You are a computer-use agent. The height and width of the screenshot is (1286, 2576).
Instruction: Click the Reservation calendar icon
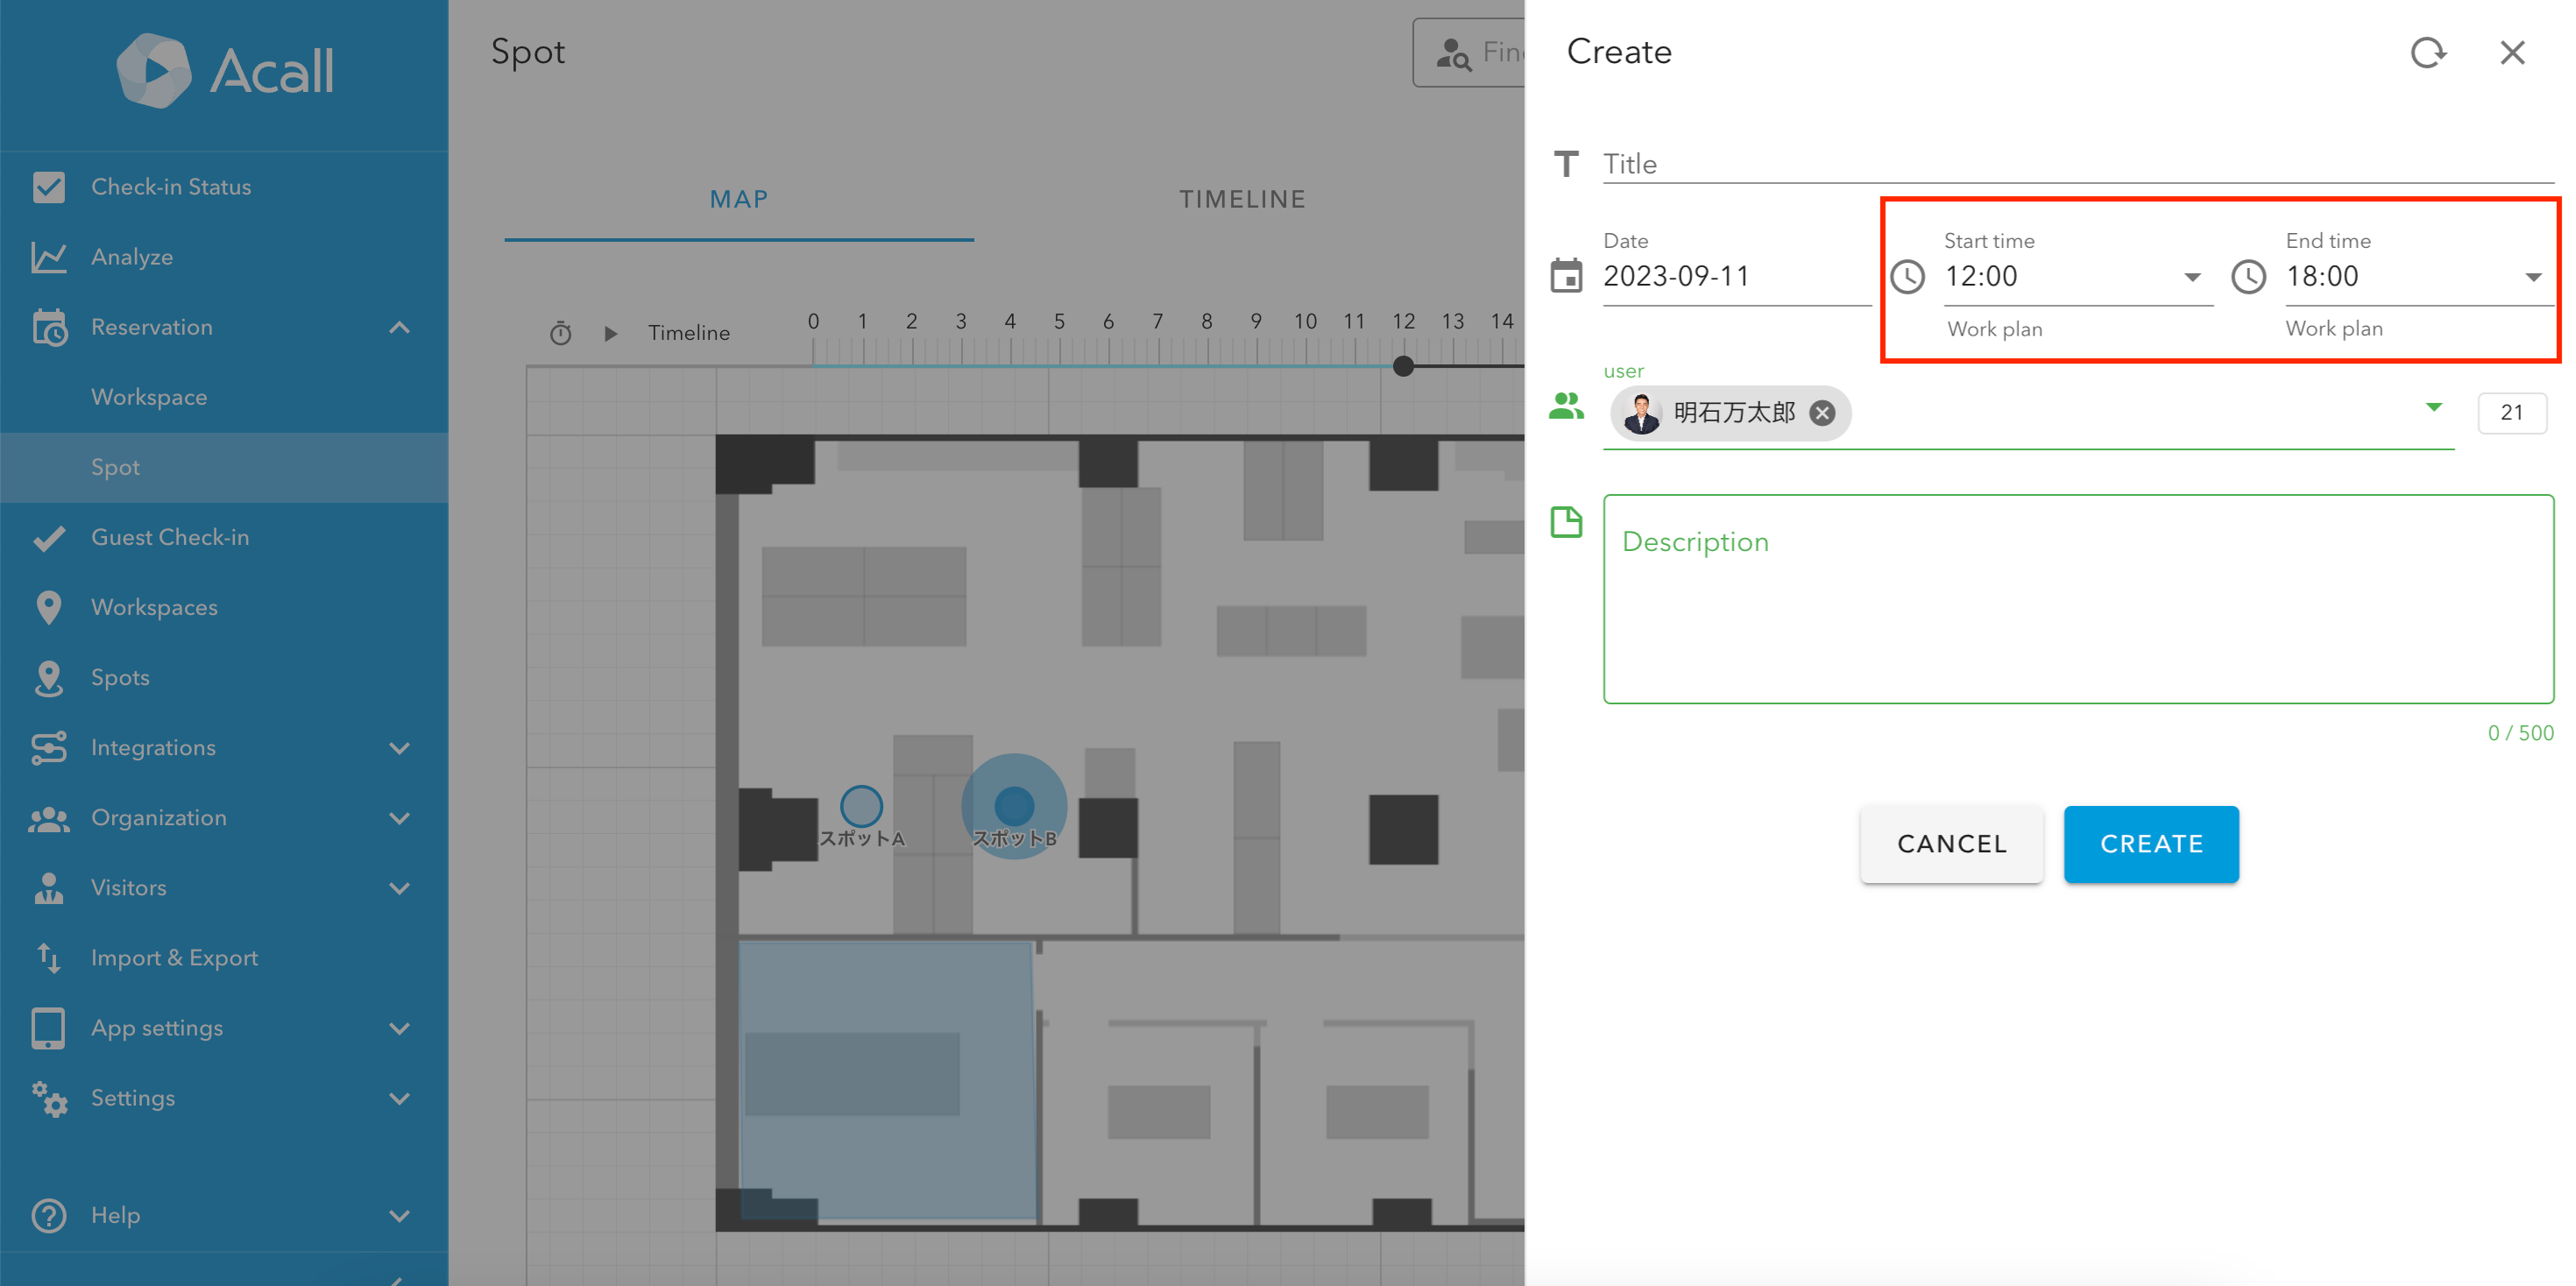point(48,327)
